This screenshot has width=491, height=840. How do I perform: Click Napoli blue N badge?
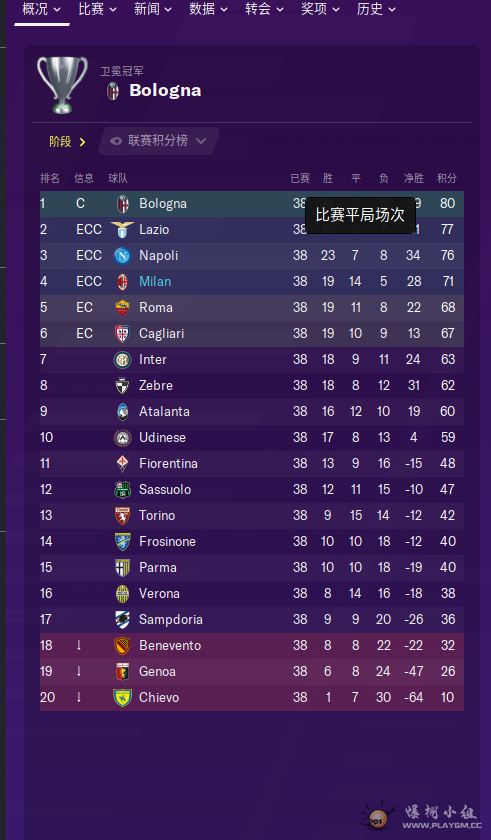coord(123,256)
